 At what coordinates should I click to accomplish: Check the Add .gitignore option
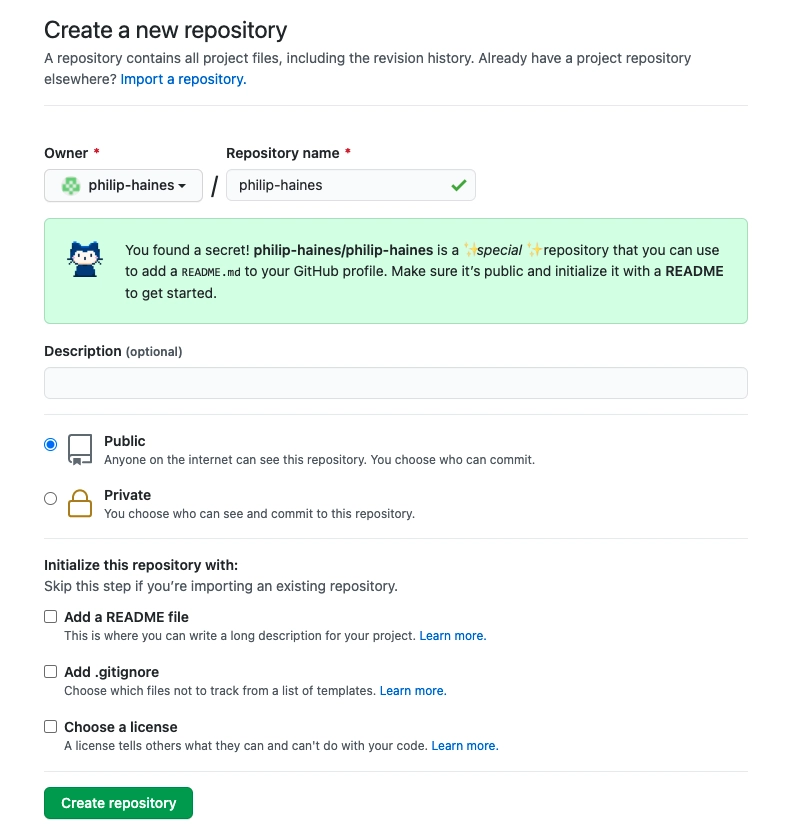[x=51, y=672]
